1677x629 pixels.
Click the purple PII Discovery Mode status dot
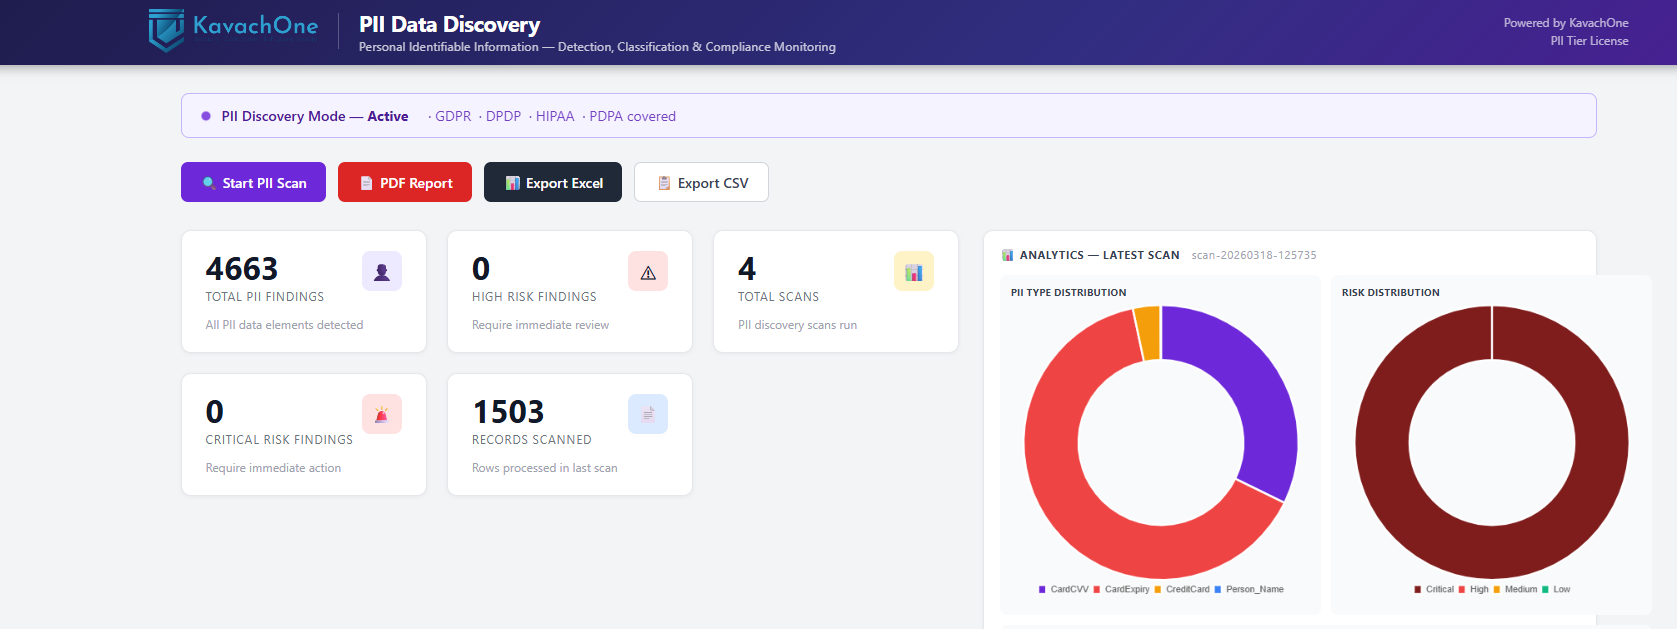(206, 117)
